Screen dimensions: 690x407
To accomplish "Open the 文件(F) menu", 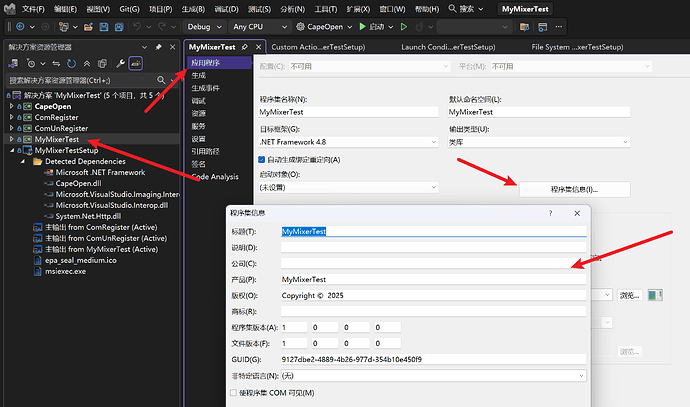I will click(x=33, y=9).
